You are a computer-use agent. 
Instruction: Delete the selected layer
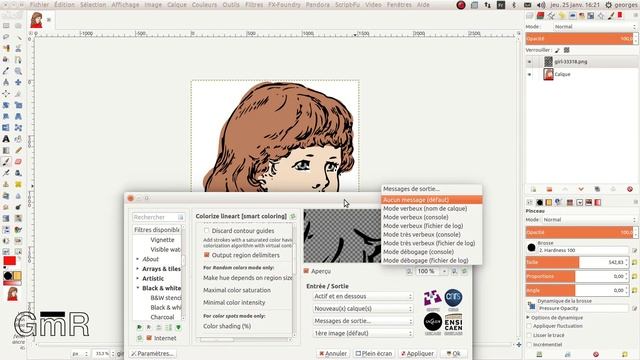click(630, 189)
